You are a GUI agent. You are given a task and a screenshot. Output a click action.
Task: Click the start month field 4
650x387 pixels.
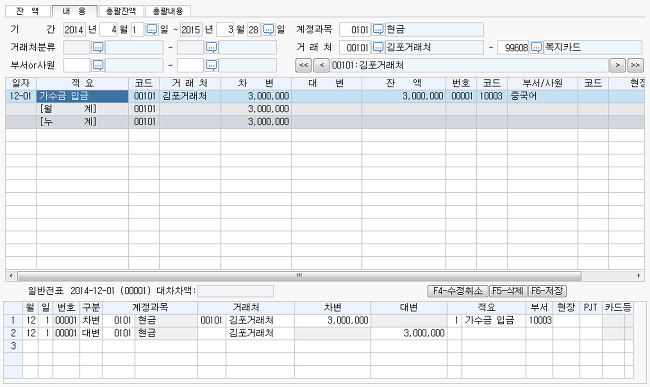(109, 29)
